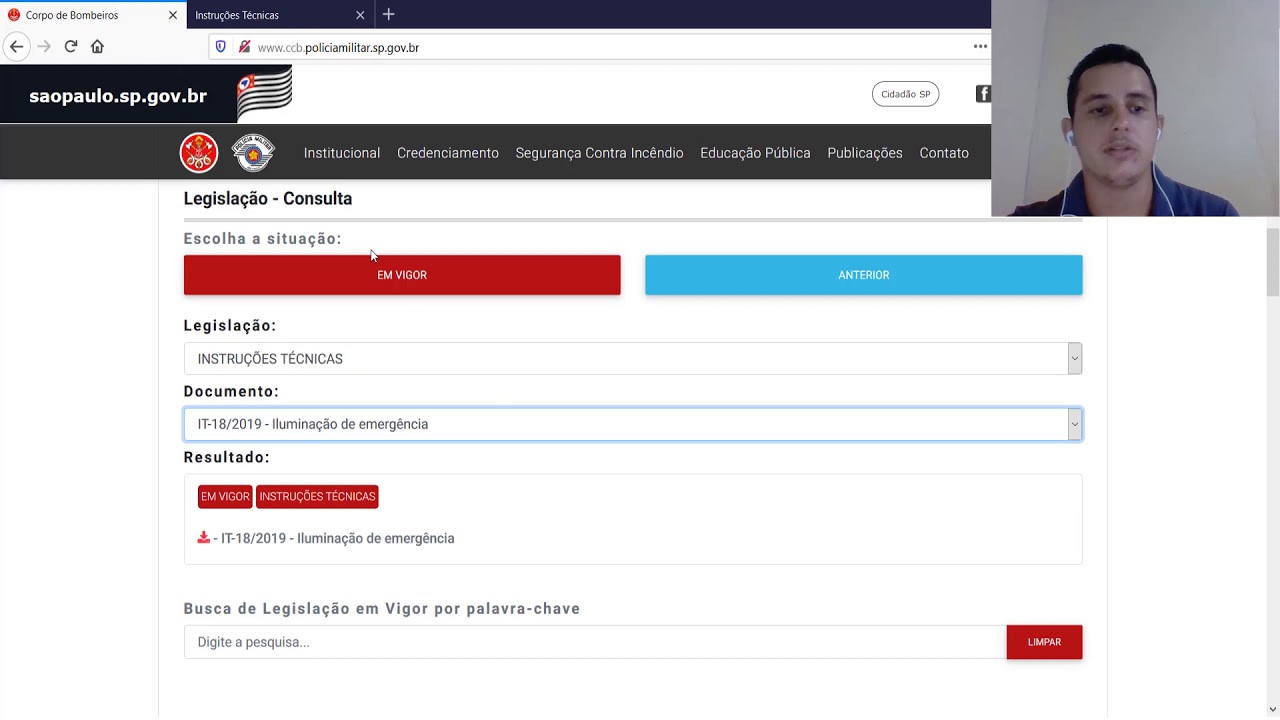Open the IT-18/2019 Iluminação de emergência result link
Screen dimensions: 1280x720
(337, 538)
